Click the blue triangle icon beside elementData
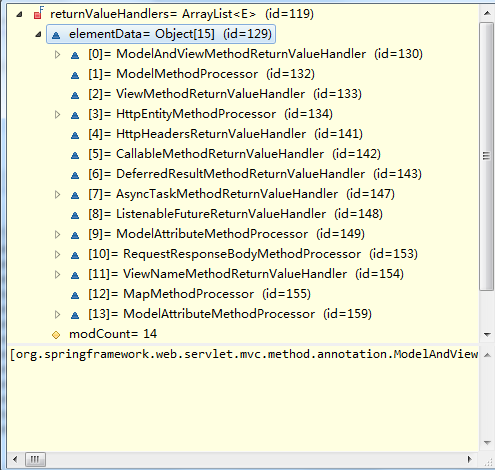 (56, 35)
